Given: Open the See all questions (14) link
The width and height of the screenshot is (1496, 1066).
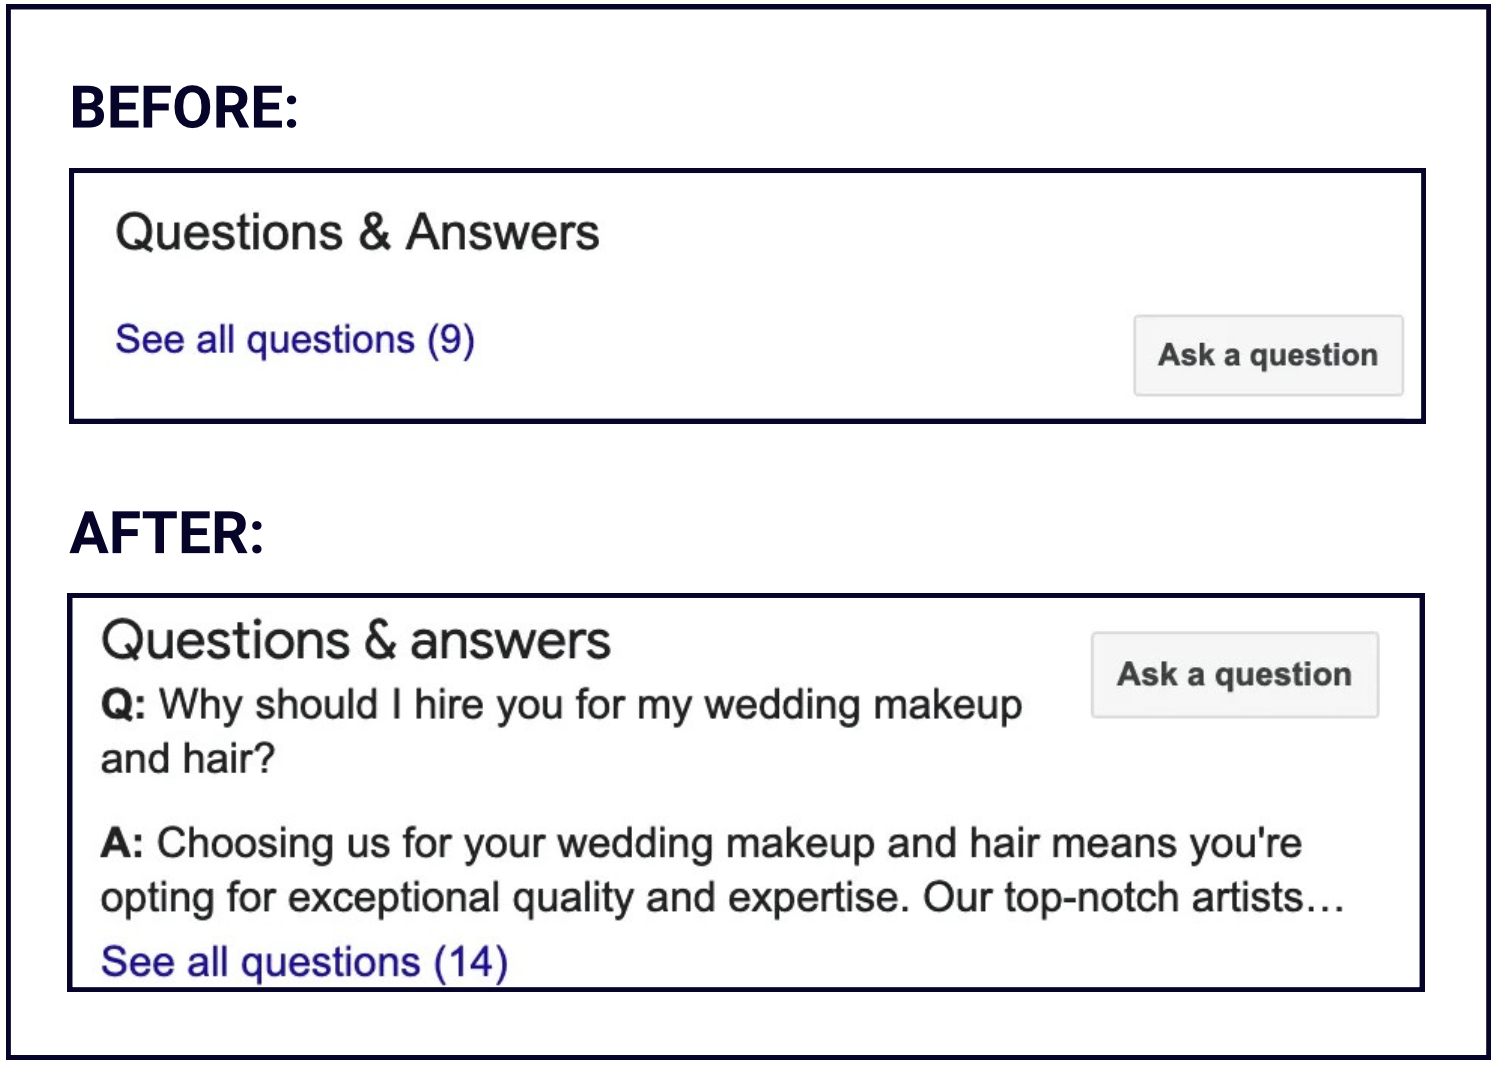Looking at the screenshot, I should [x=304, y=962].
